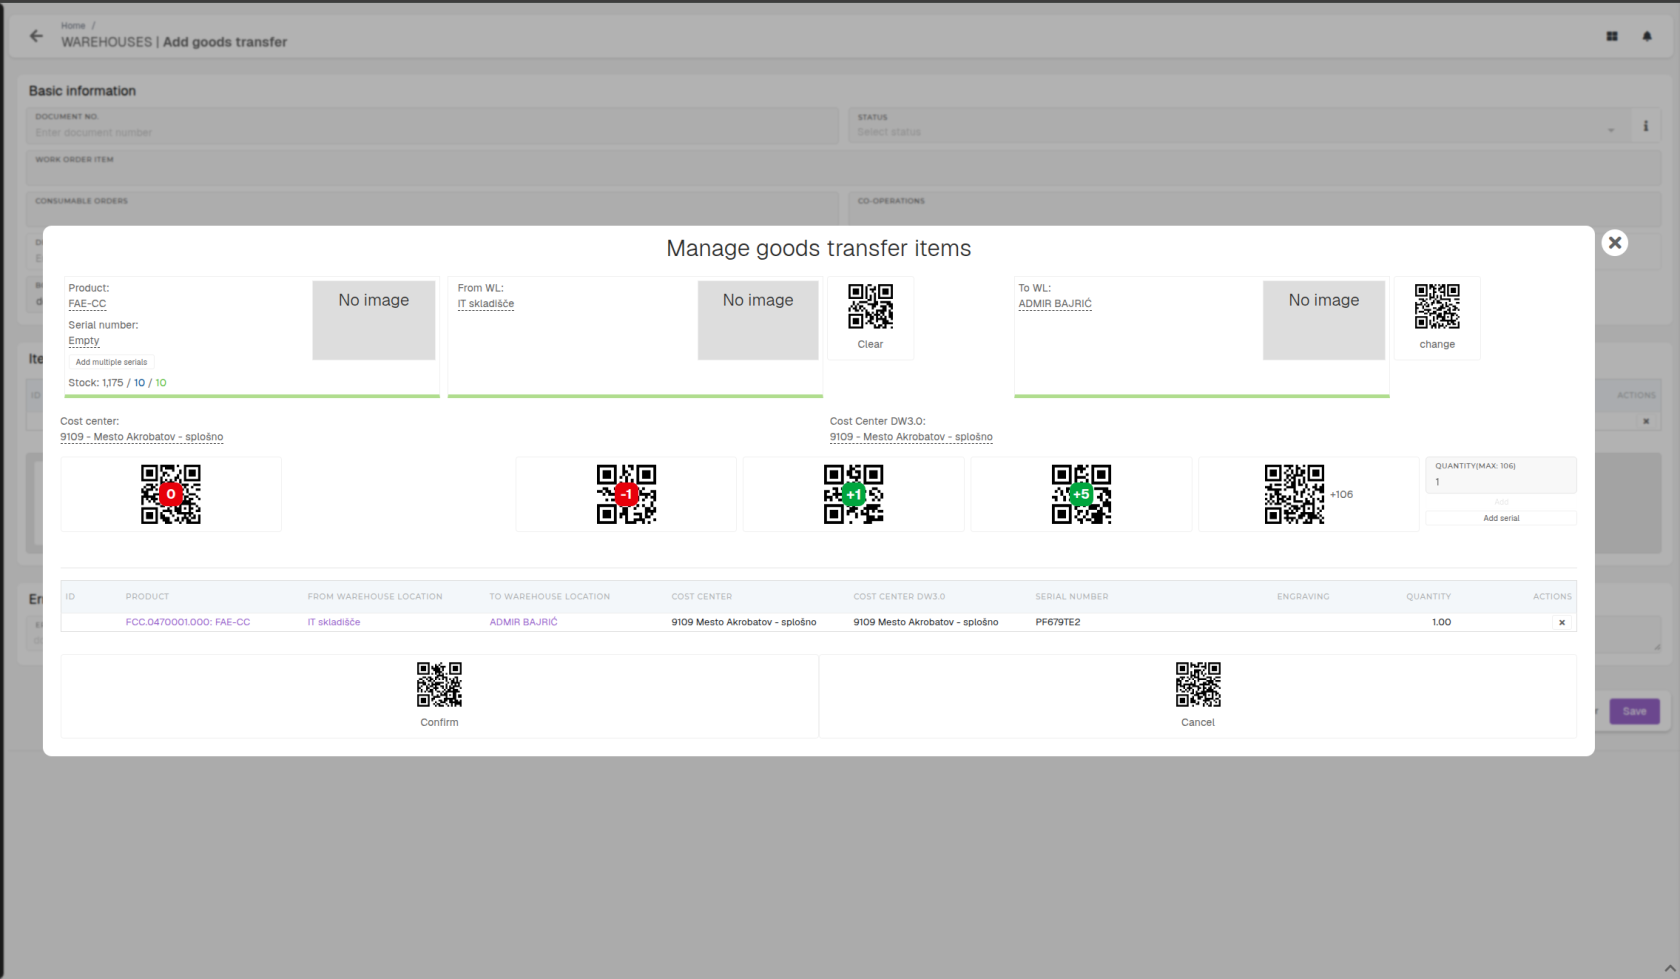Open the IT skladišče table link

(x=334, y=622)
